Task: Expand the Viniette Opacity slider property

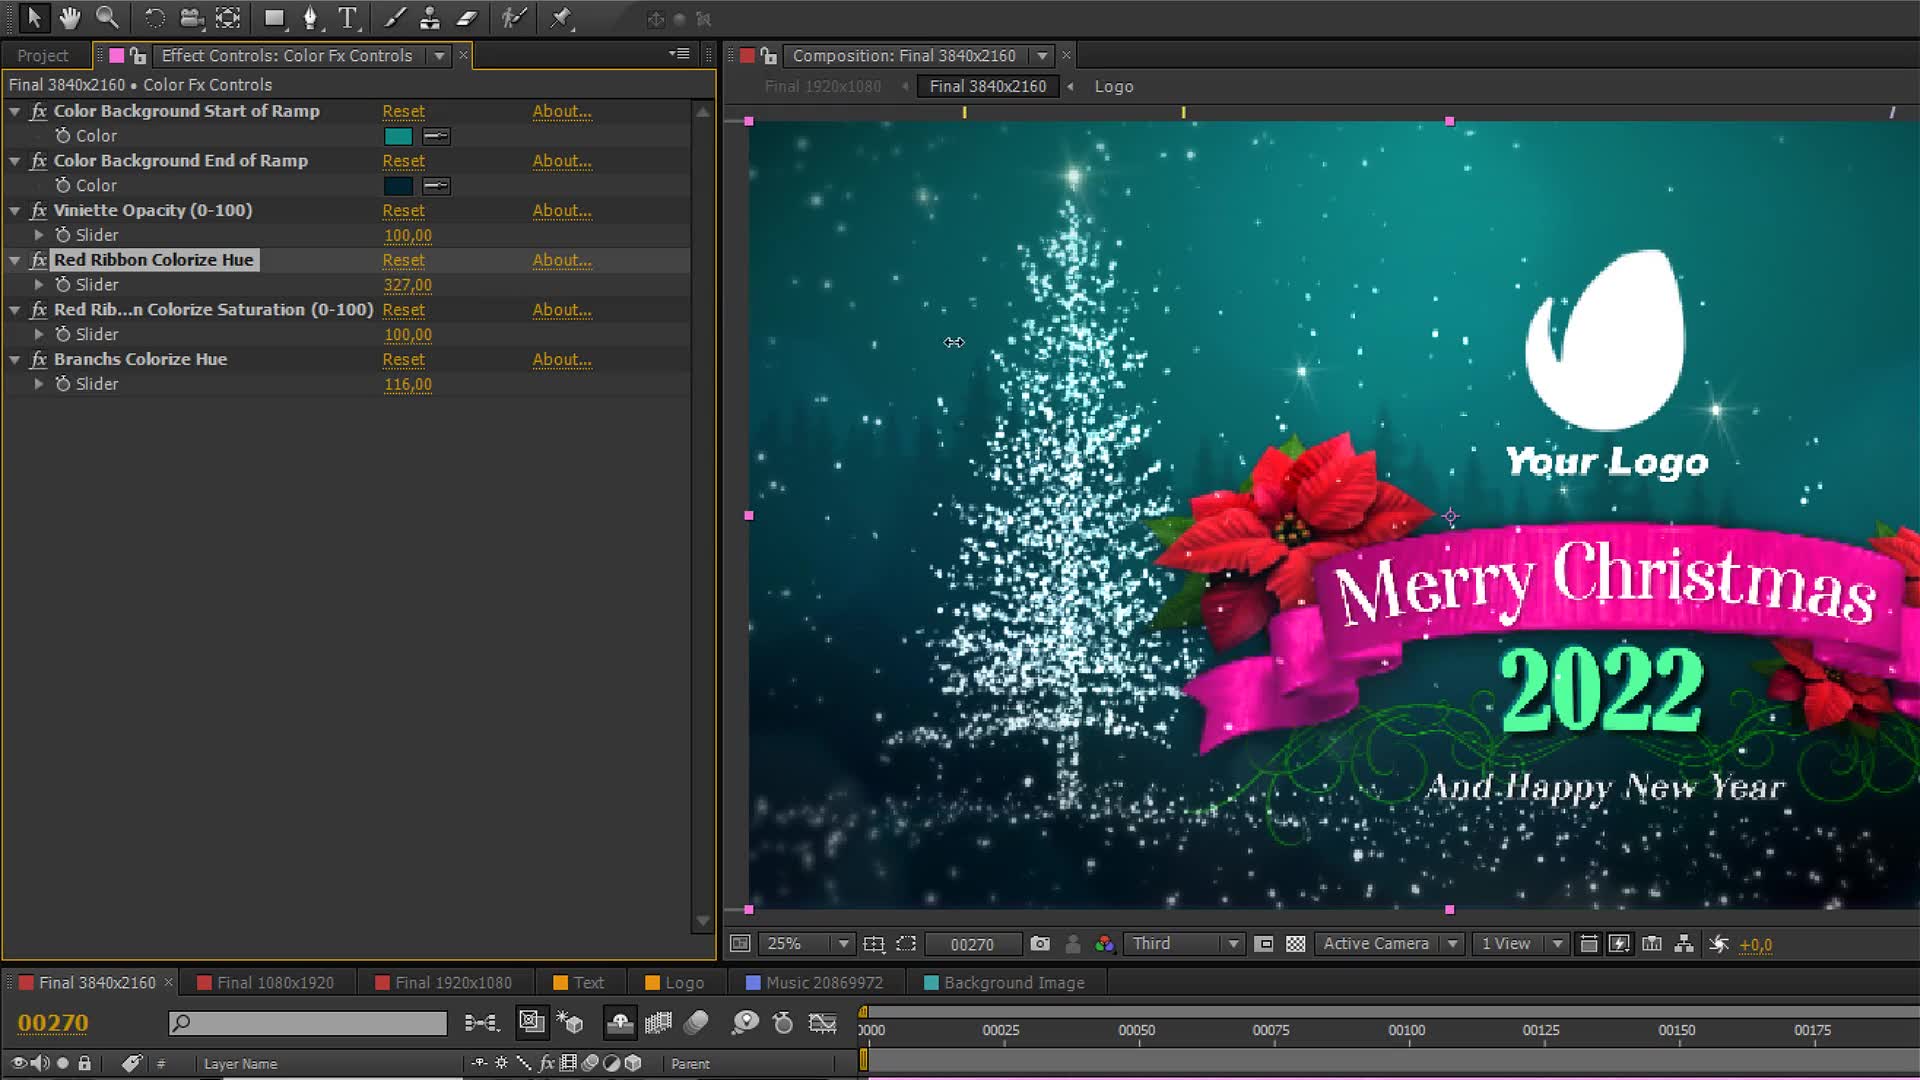Action: [x=38, y=235]
